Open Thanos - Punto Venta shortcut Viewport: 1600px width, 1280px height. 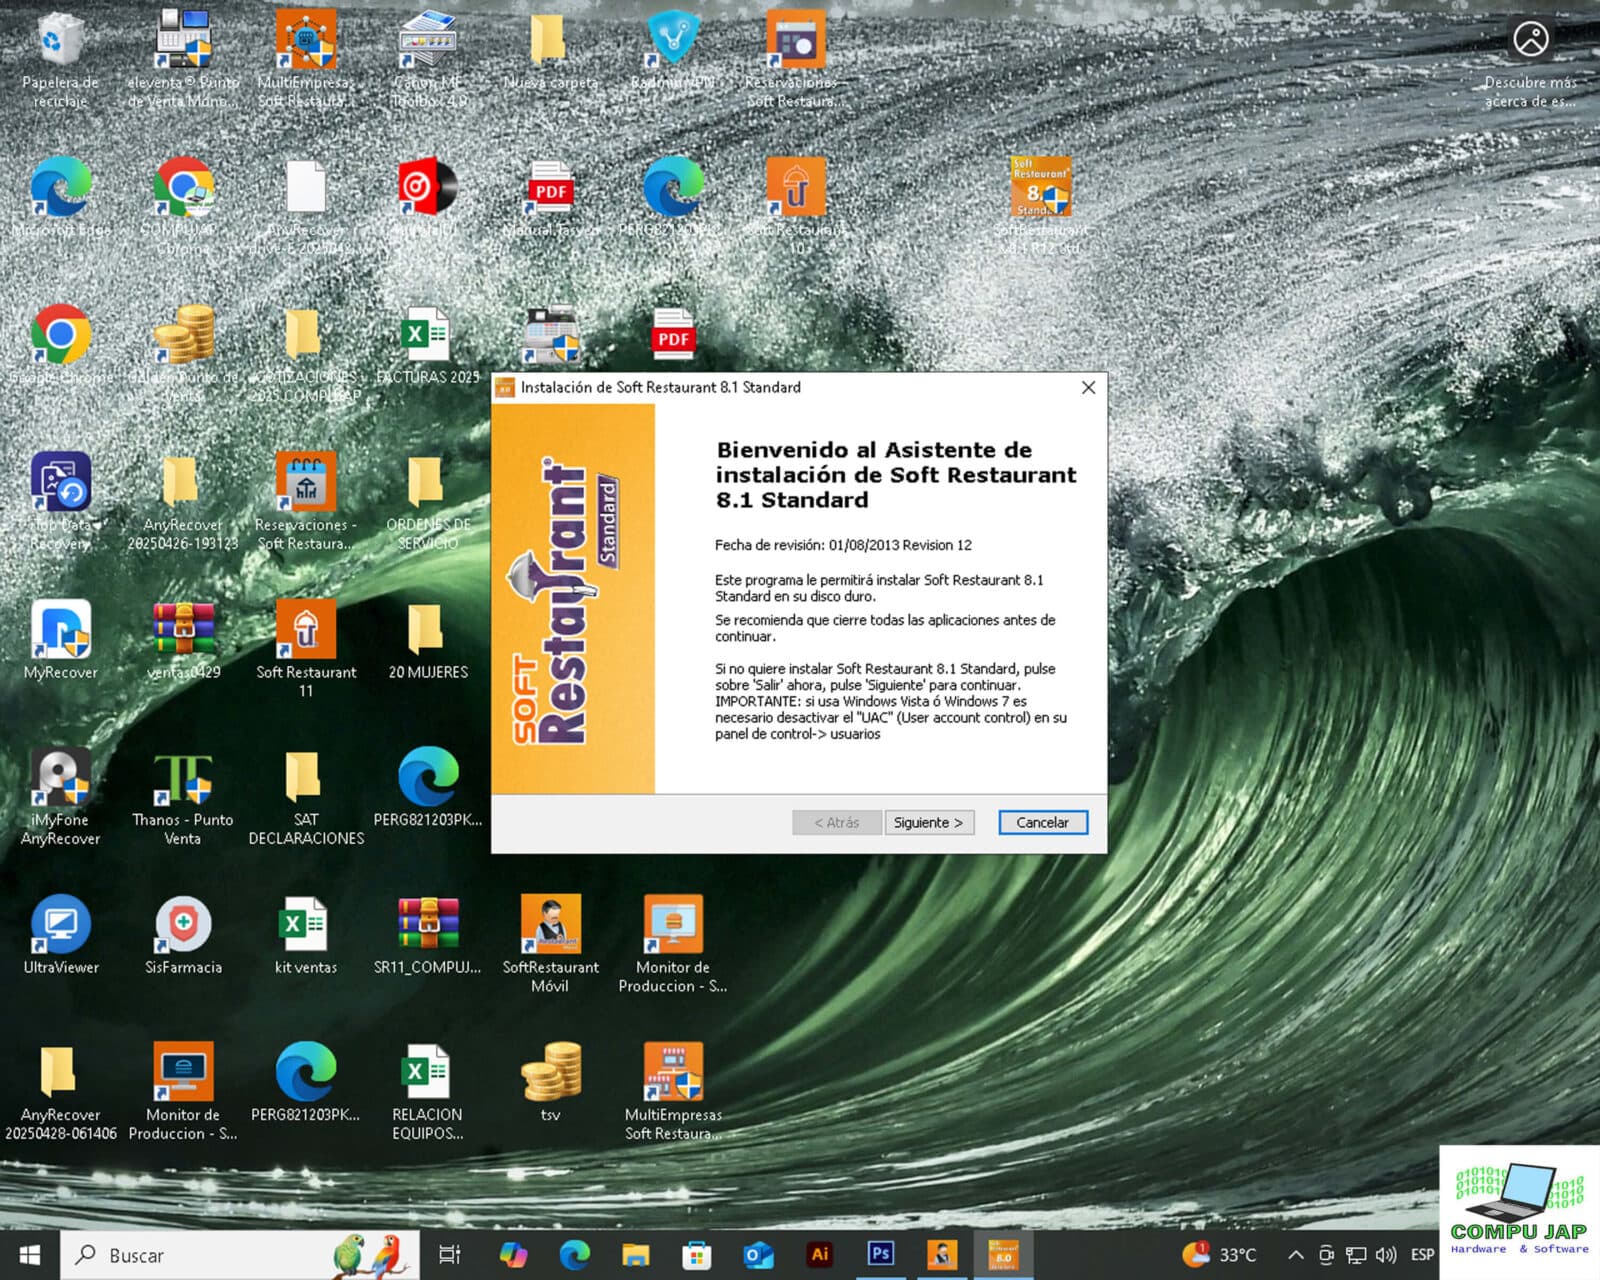click(x=183, y=779)
